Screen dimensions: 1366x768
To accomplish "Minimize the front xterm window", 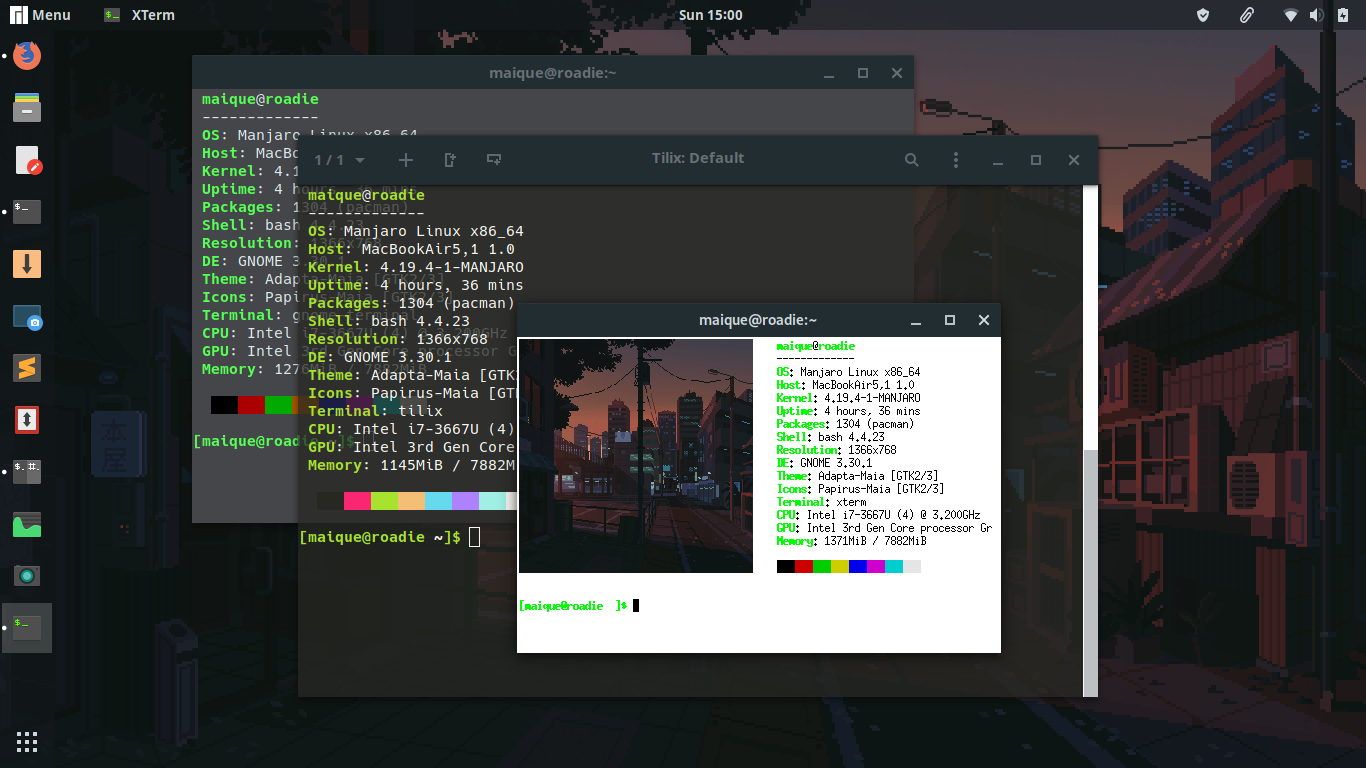I will click(x=916, y=320).
